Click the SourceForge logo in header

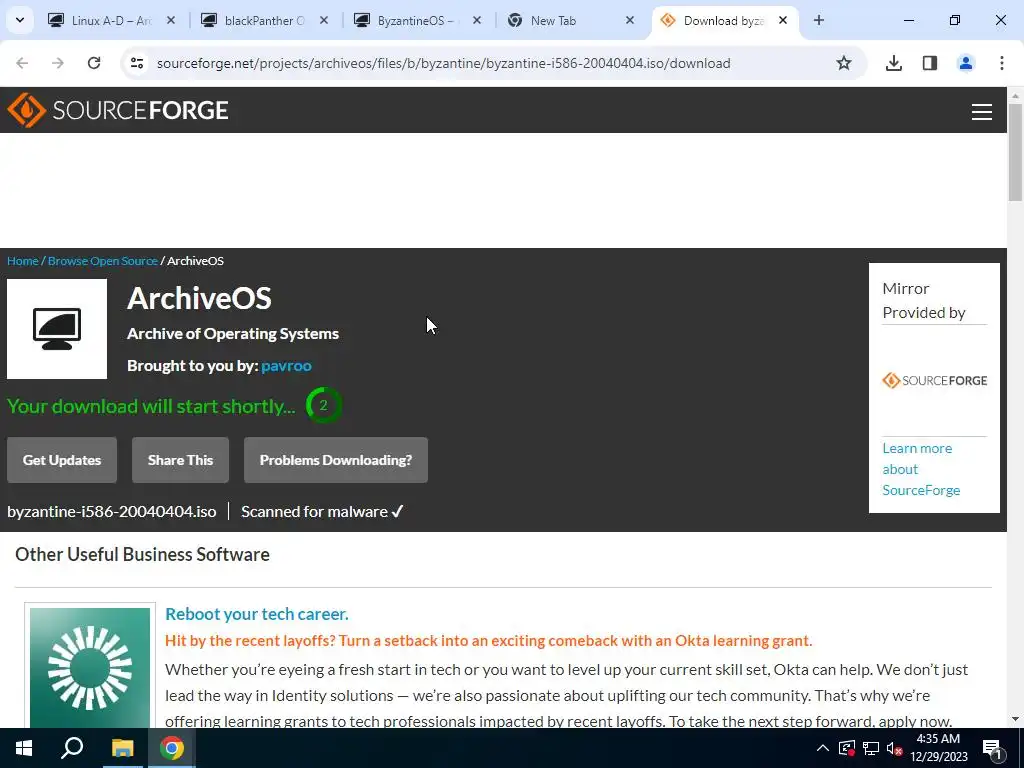pos(118,110)
